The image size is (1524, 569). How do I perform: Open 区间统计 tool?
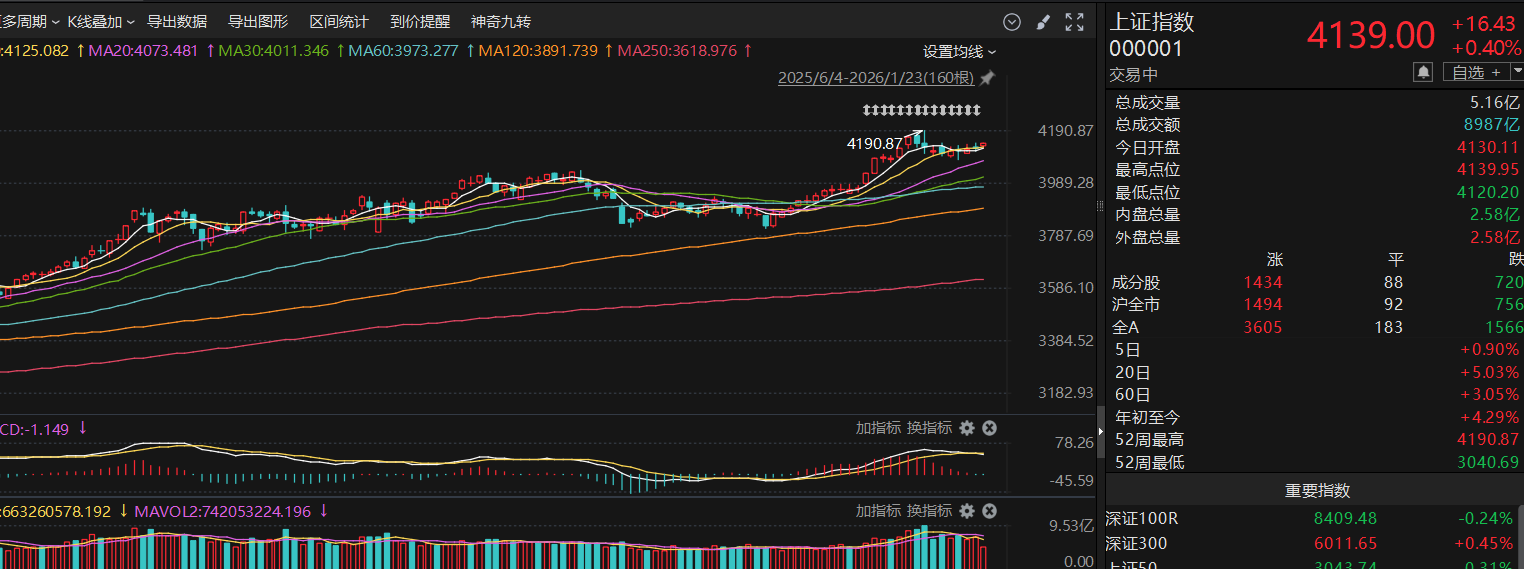point(339,21)
